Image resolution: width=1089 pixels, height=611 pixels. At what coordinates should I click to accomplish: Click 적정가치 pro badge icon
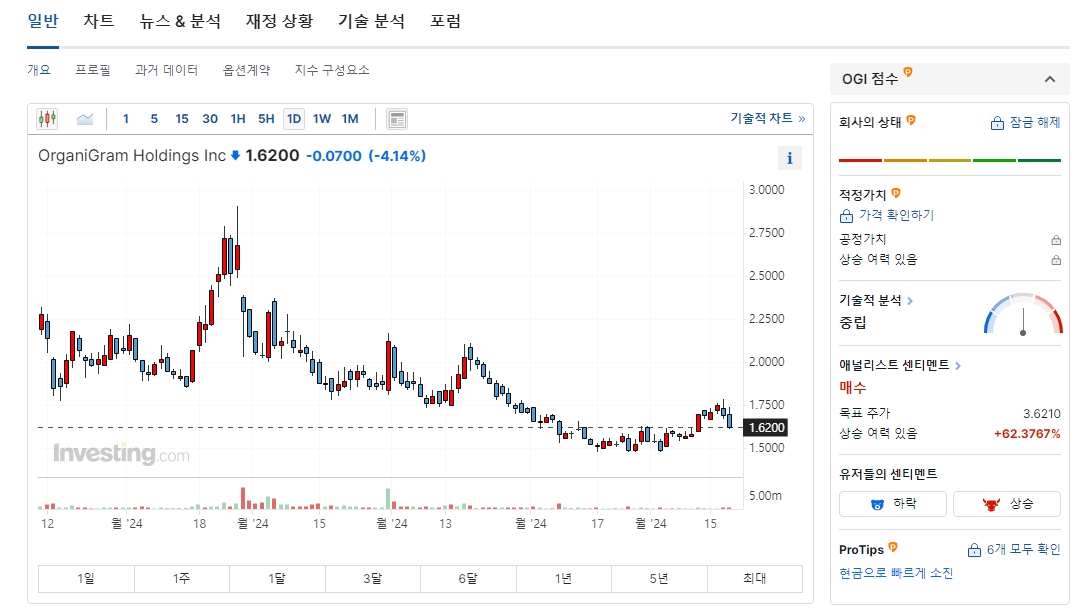(896, 193)
